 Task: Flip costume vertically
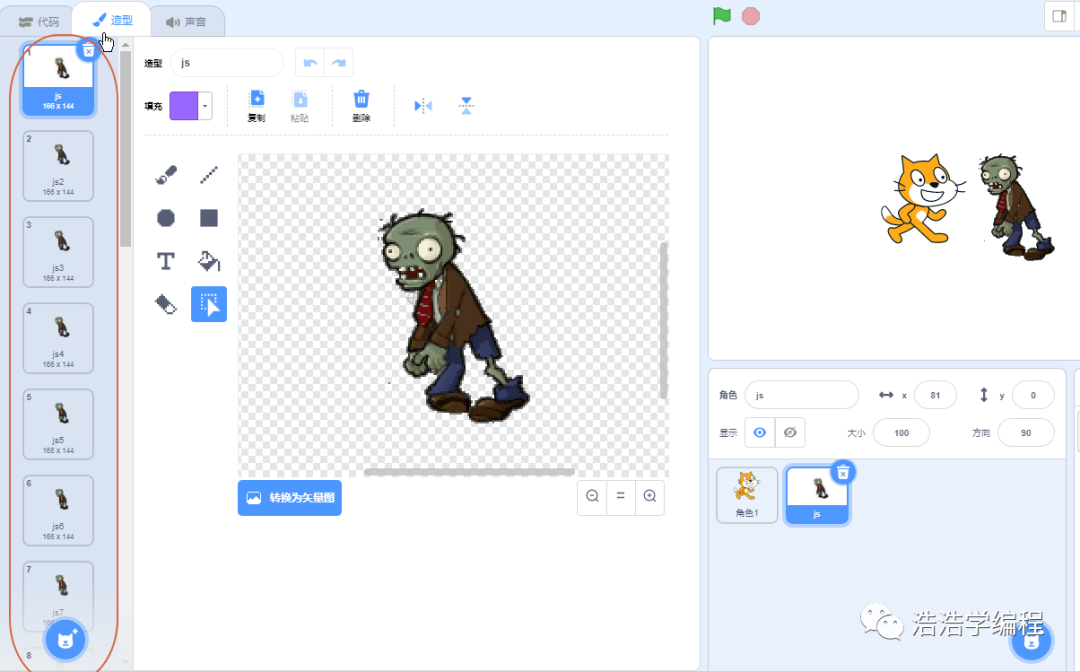coord(466,105)
